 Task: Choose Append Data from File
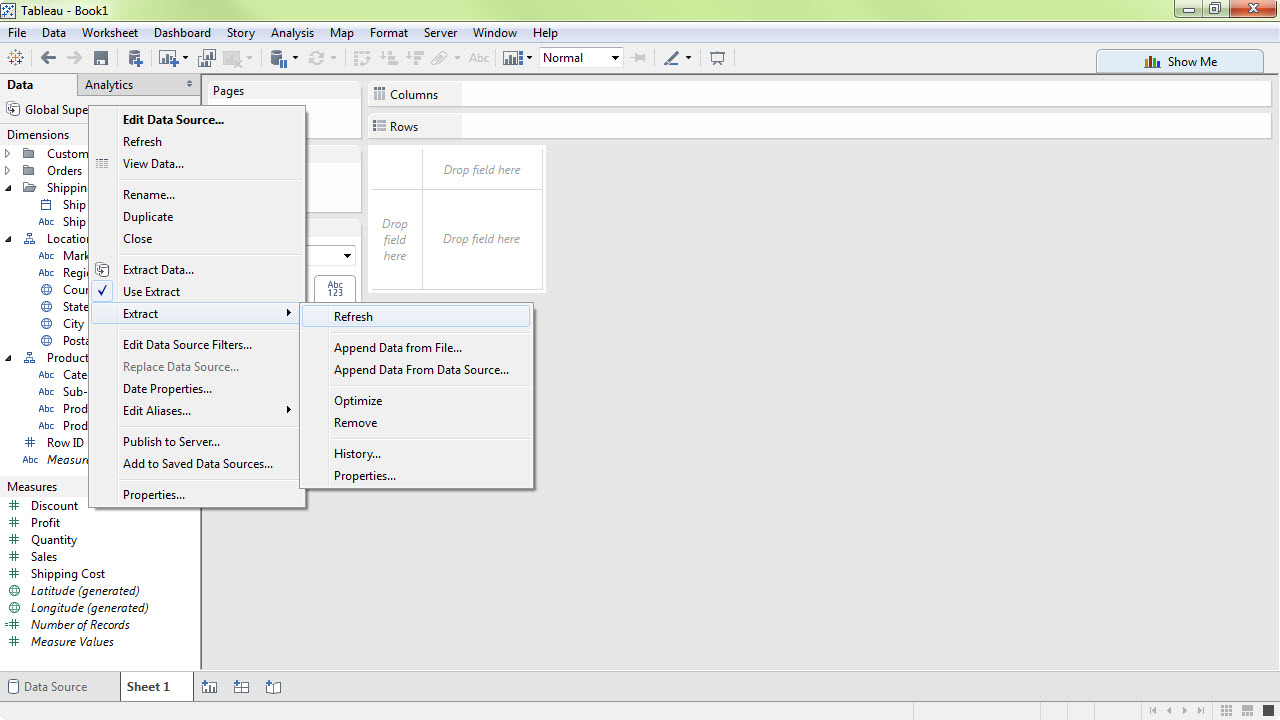[x=417, y=348]
